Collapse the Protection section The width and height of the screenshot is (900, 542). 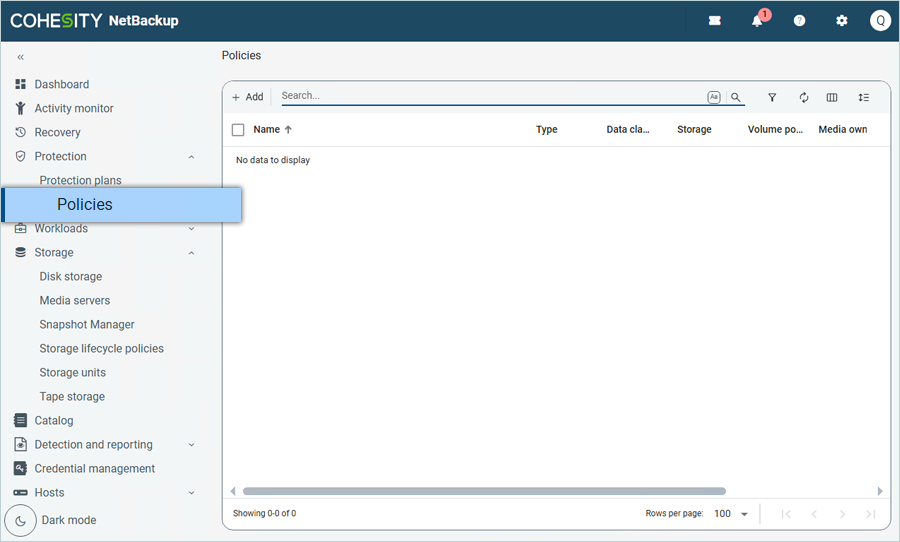(x=191, y=157)
